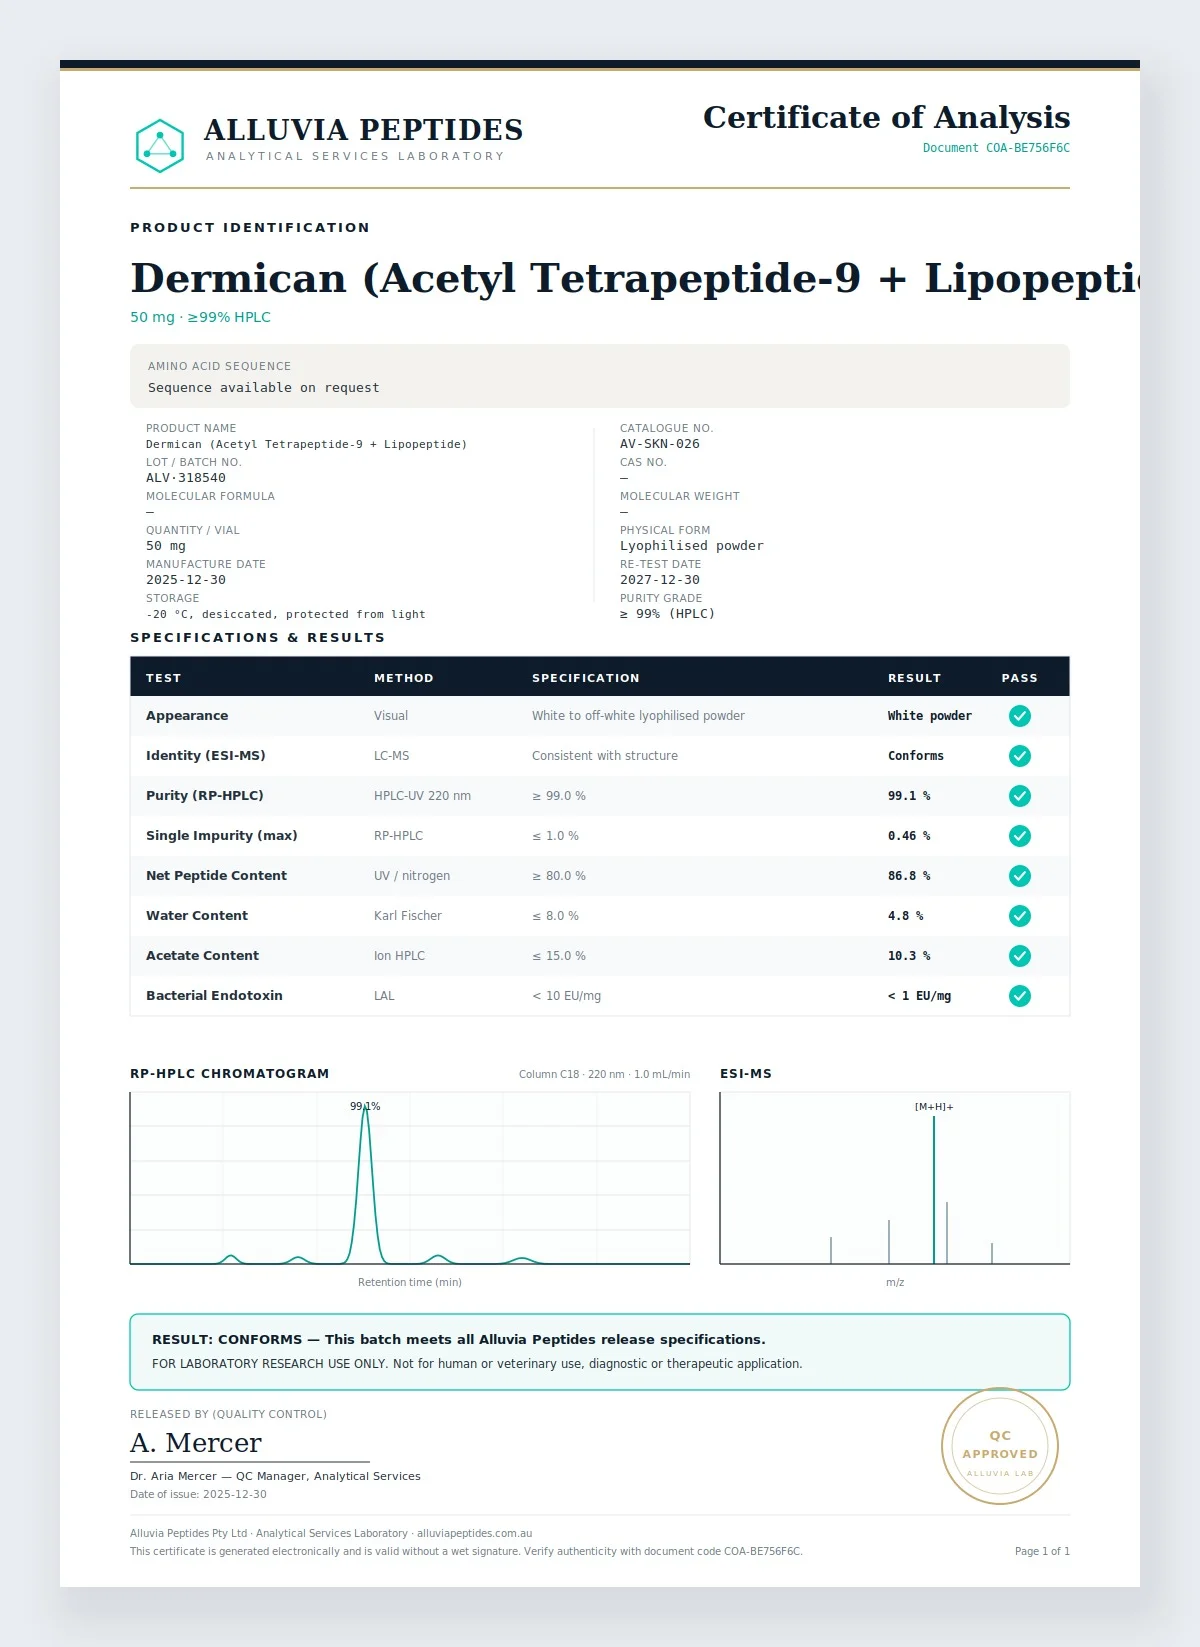Click the pass checkmark for Net Peptide Content
This screenshot has height=1647, width=1200.
[1019, 876]
